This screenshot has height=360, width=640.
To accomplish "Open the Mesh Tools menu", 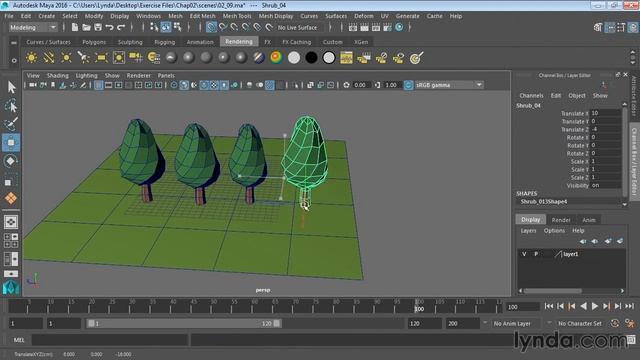I will pyautogui.click(x=237, y=16).
